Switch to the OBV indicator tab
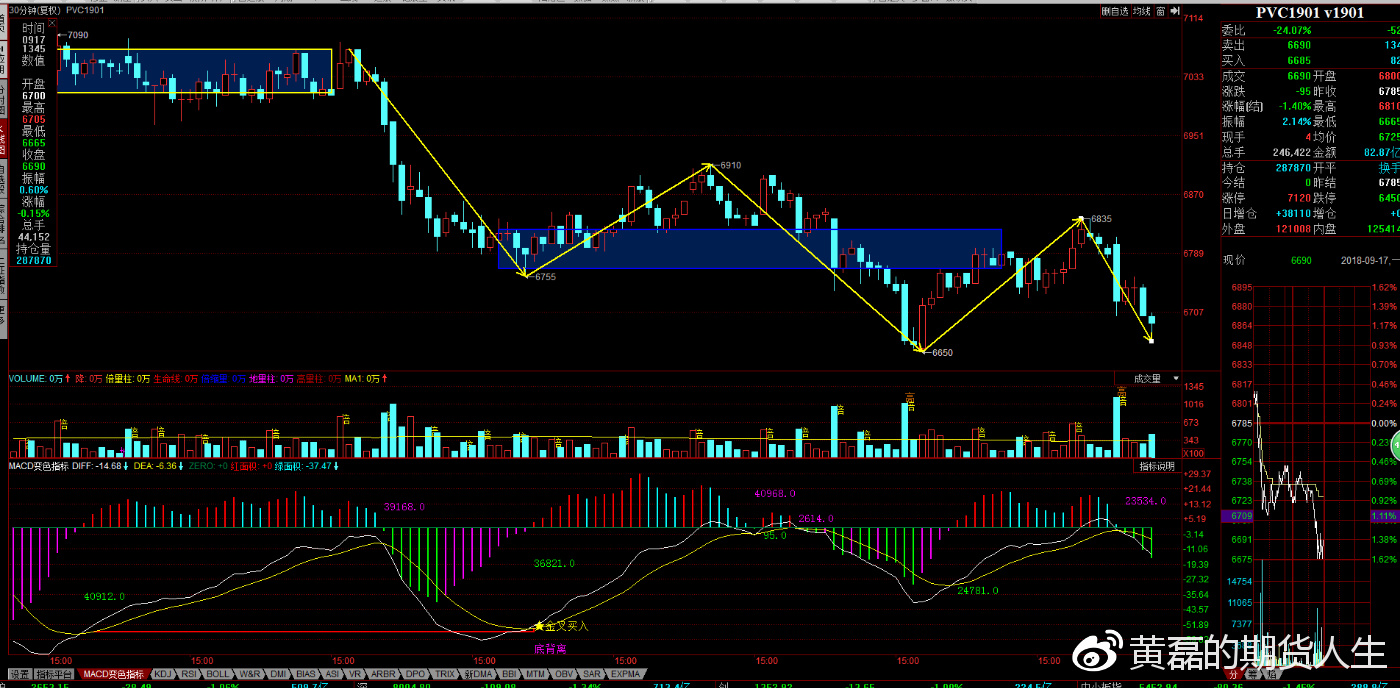 pos(565,674)
